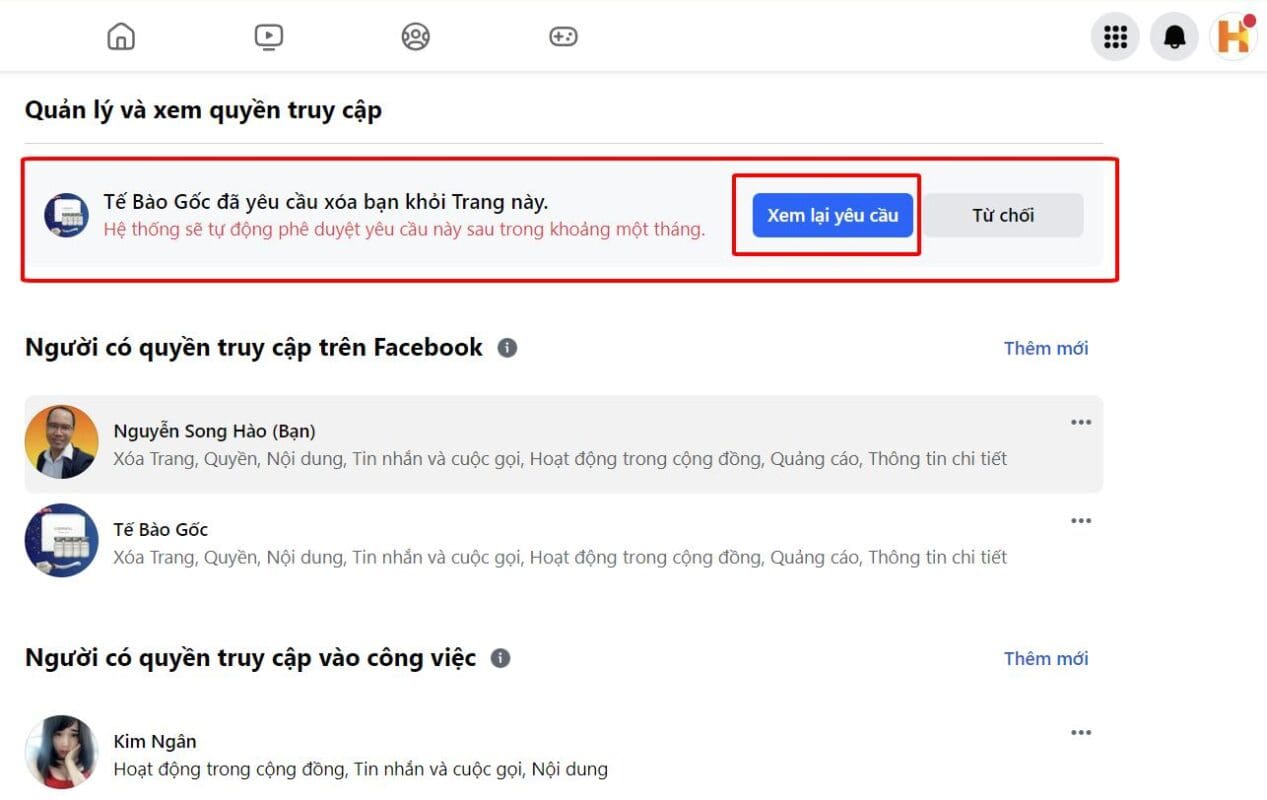Open the Video (Watch) tab icon
This screenshot has width=1267, height=800.
click(x=268, y=37)
